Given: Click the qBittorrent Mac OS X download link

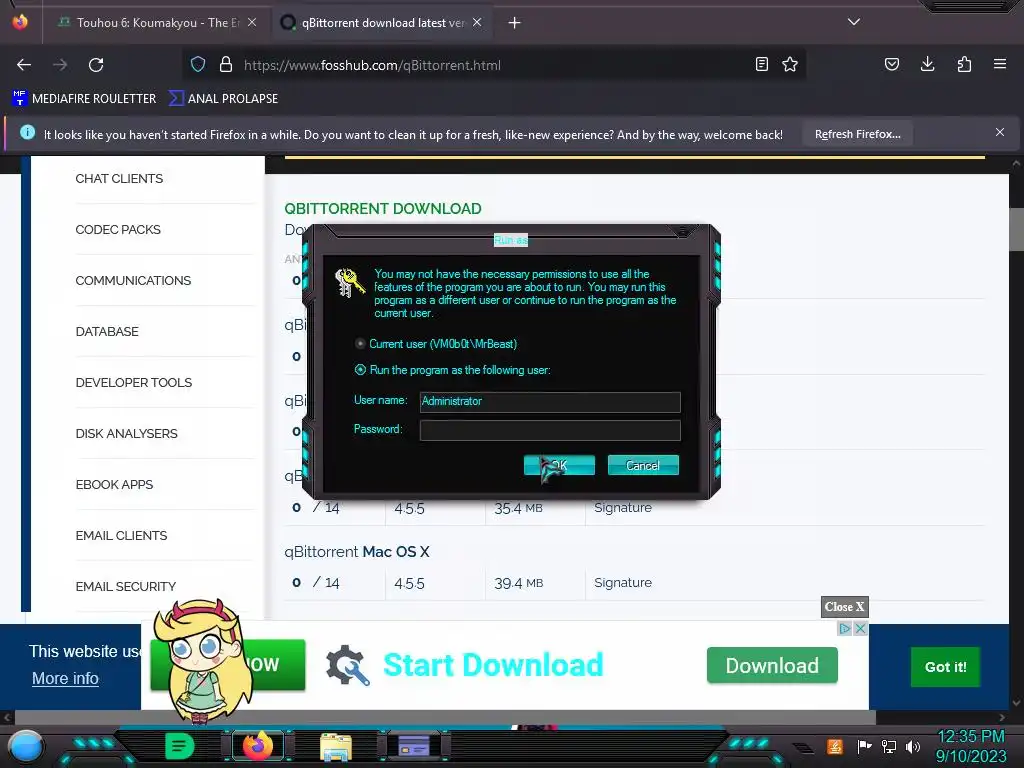Looking at the screenshot, I should (357, 552).
